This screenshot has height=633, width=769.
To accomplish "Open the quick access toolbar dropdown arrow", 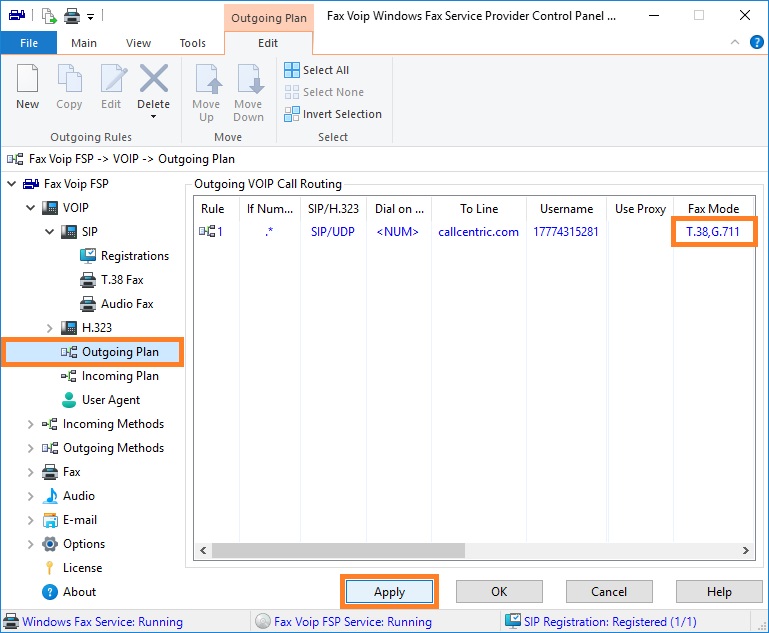I will [90, 17].
